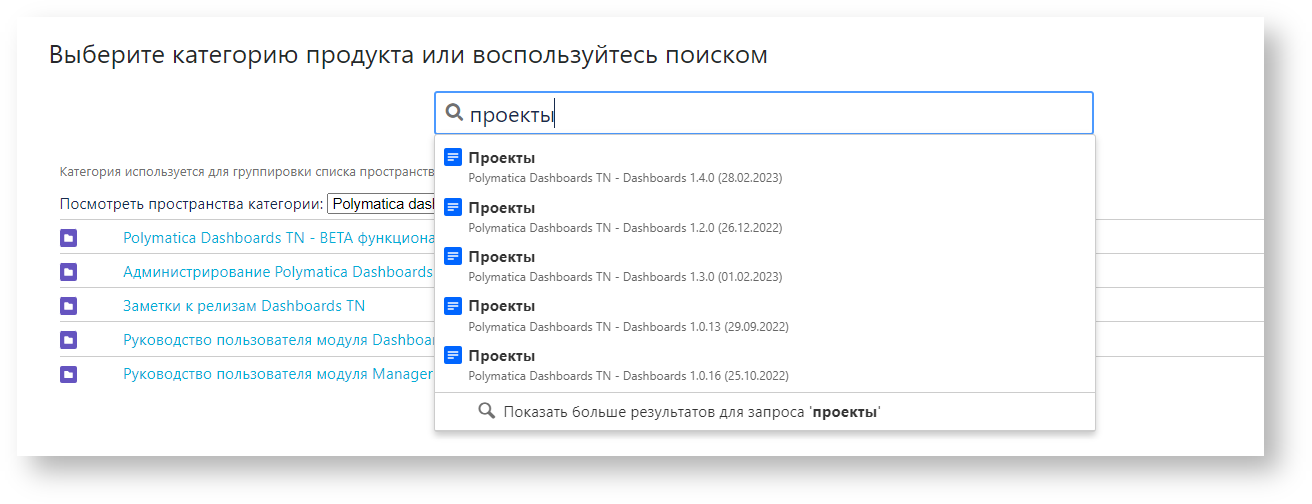Viewport: 1312px width, 504px height.
Task: Click folder icon beside Заметки к релизам
Action: [x=68, y=306]
